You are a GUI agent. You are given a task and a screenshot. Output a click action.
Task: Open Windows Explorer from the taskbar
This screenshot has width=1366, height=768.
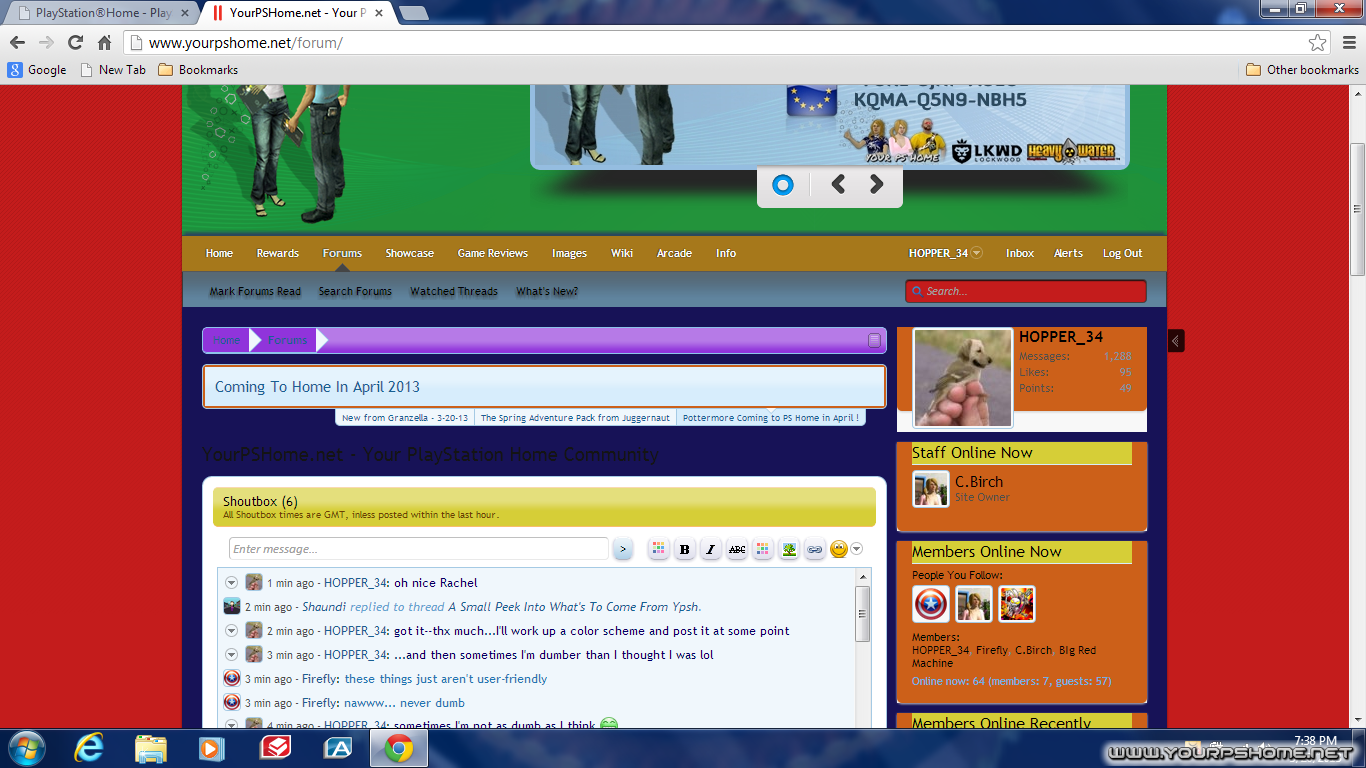(151, 748)
